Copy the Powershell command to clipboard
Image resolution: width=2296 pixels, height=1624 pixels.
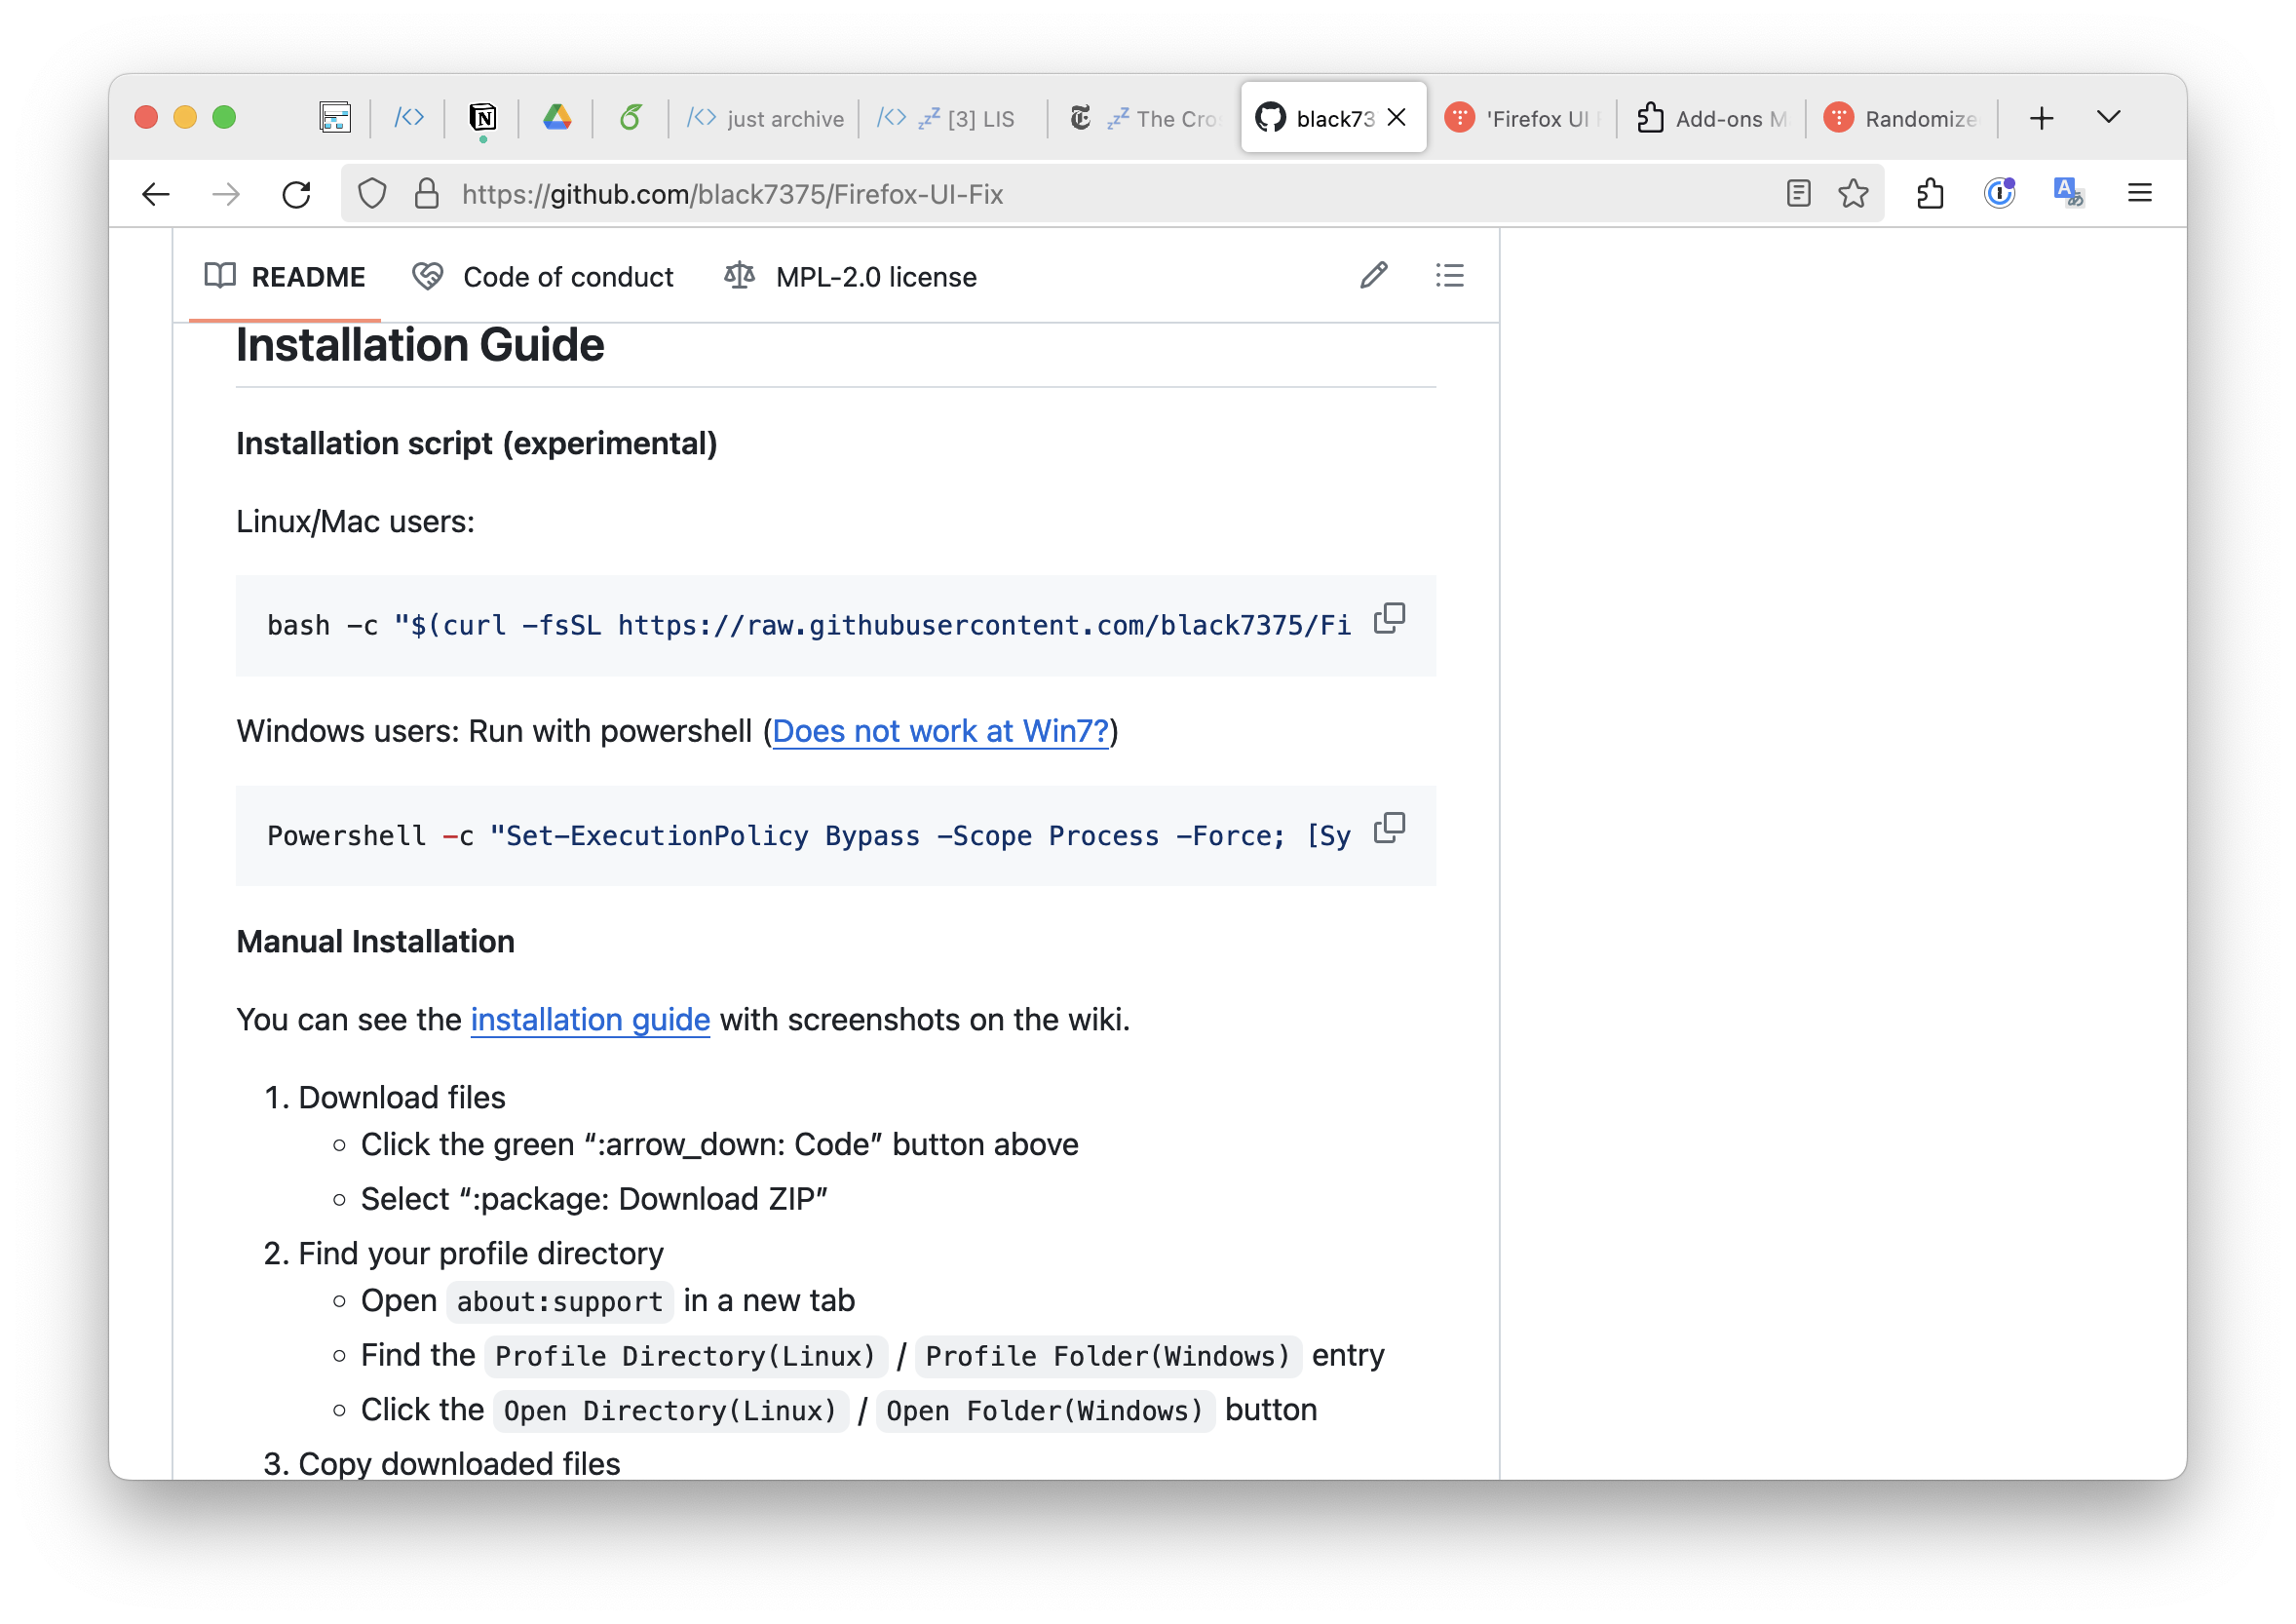pyautogui.click(x=1389, y=828)
